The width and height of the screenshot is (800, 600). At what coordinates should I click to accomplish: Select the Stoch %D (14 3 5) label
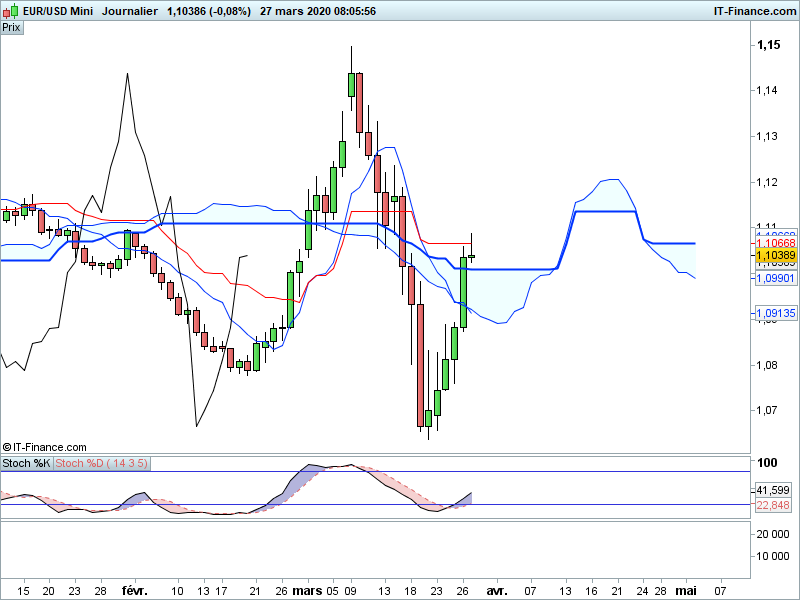pos(101,463)
